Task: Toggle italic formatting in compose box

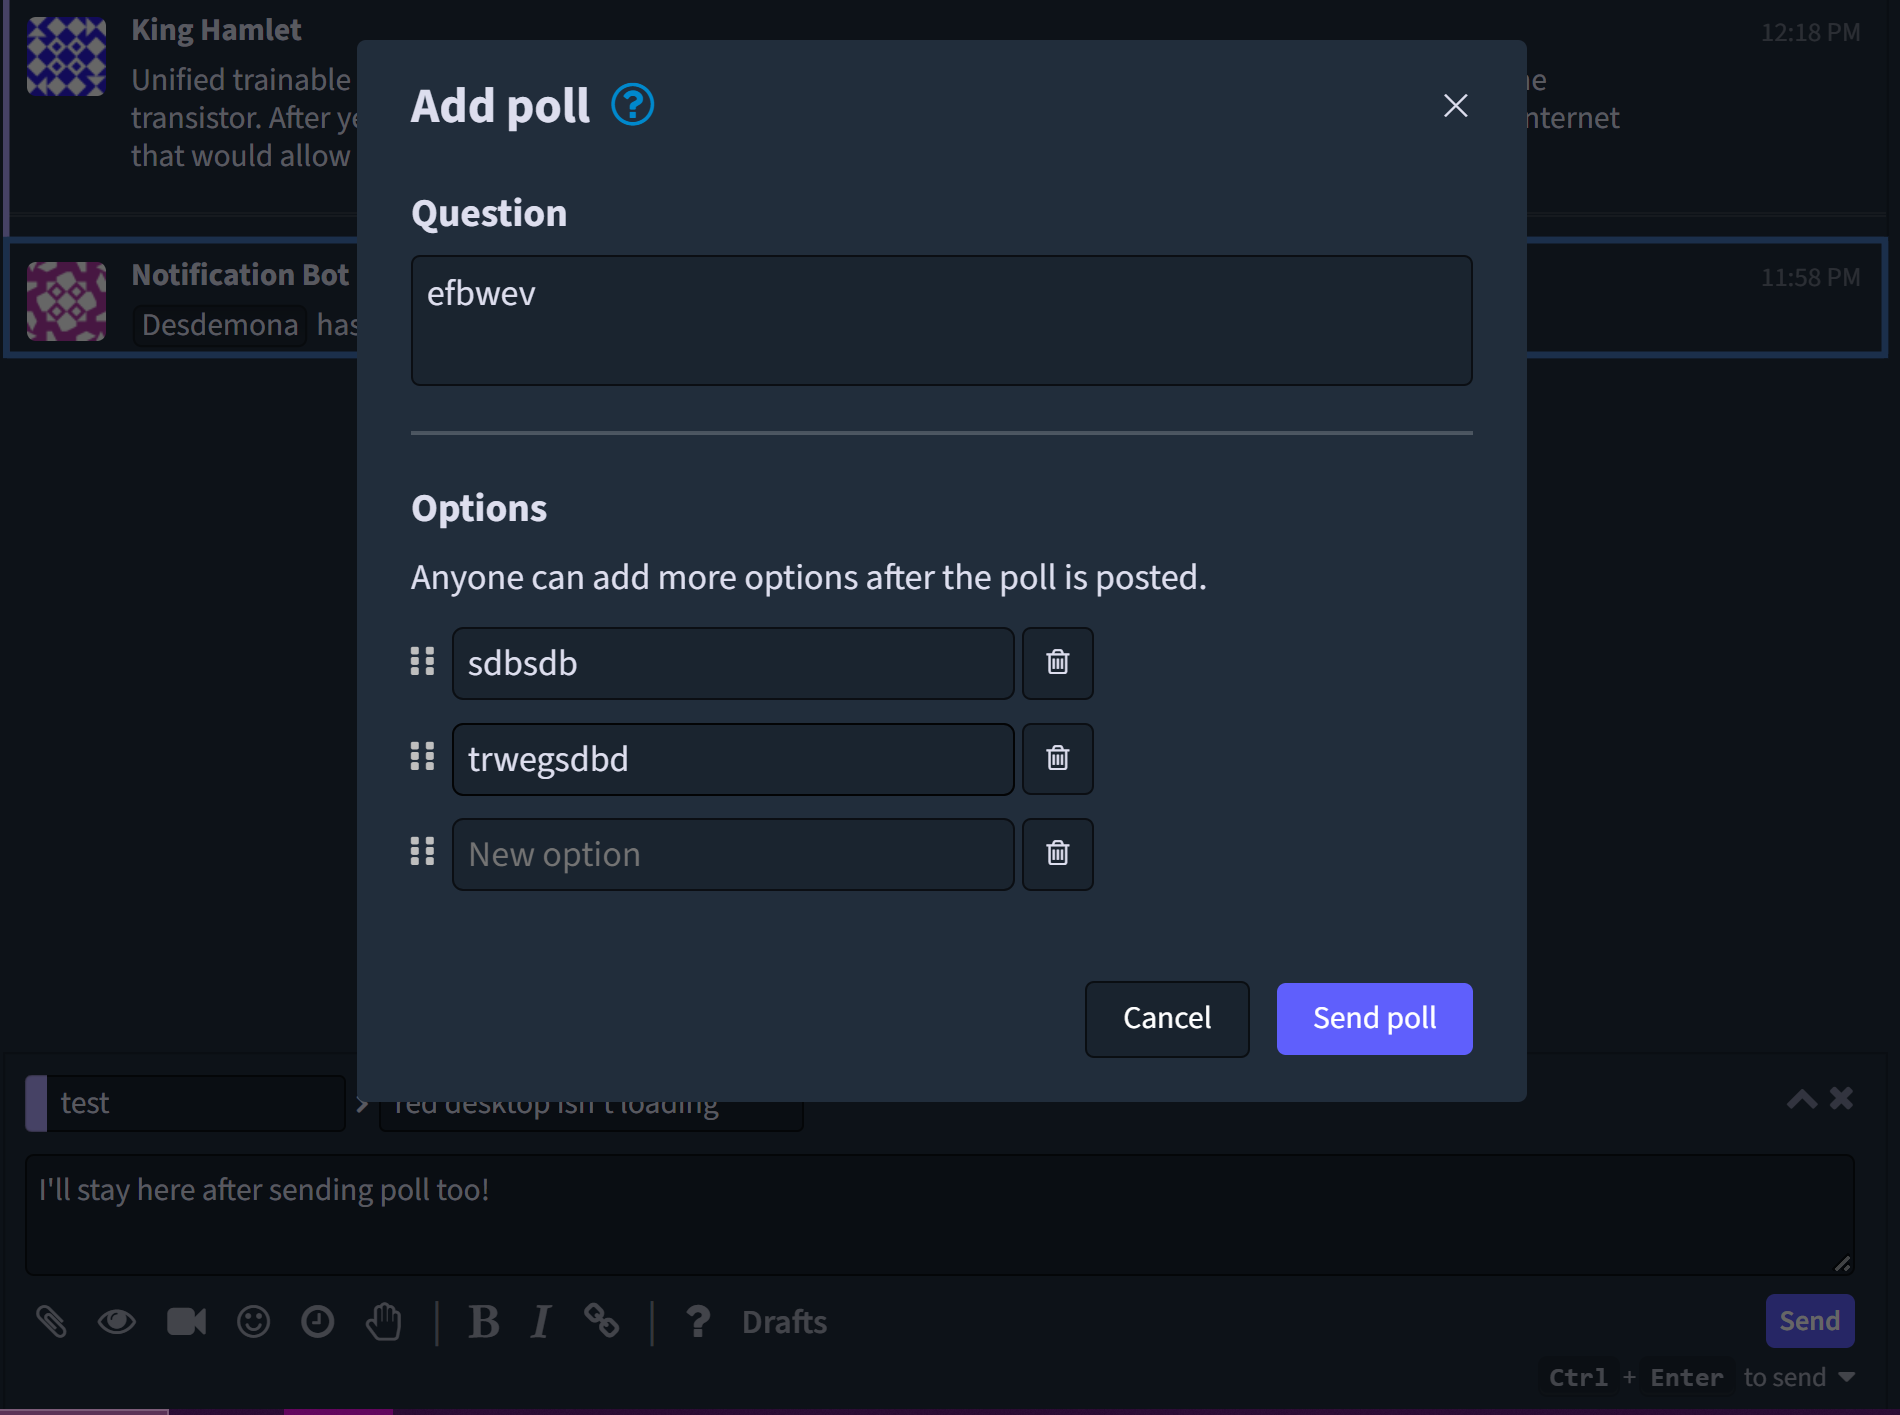Action: 541,1322
